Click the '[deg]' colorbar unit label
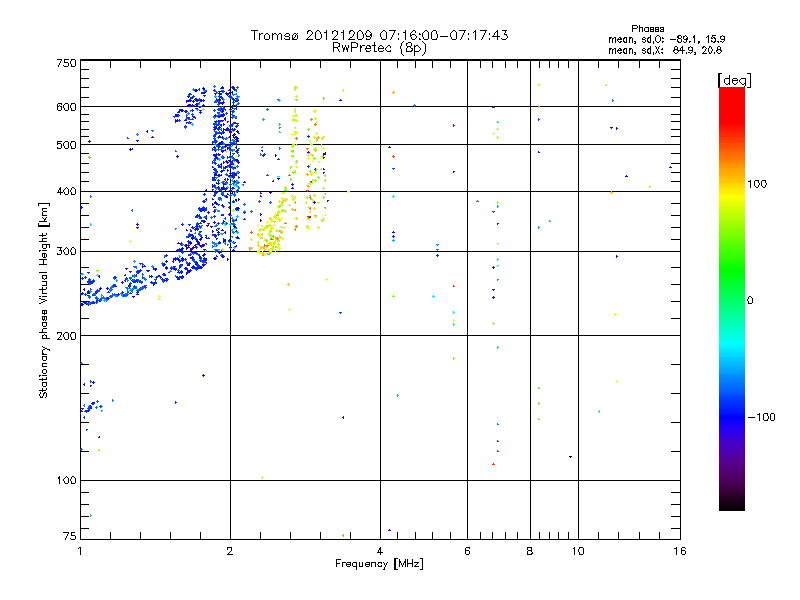The height and width of the screenshot is (600, 800). [734, 80]
